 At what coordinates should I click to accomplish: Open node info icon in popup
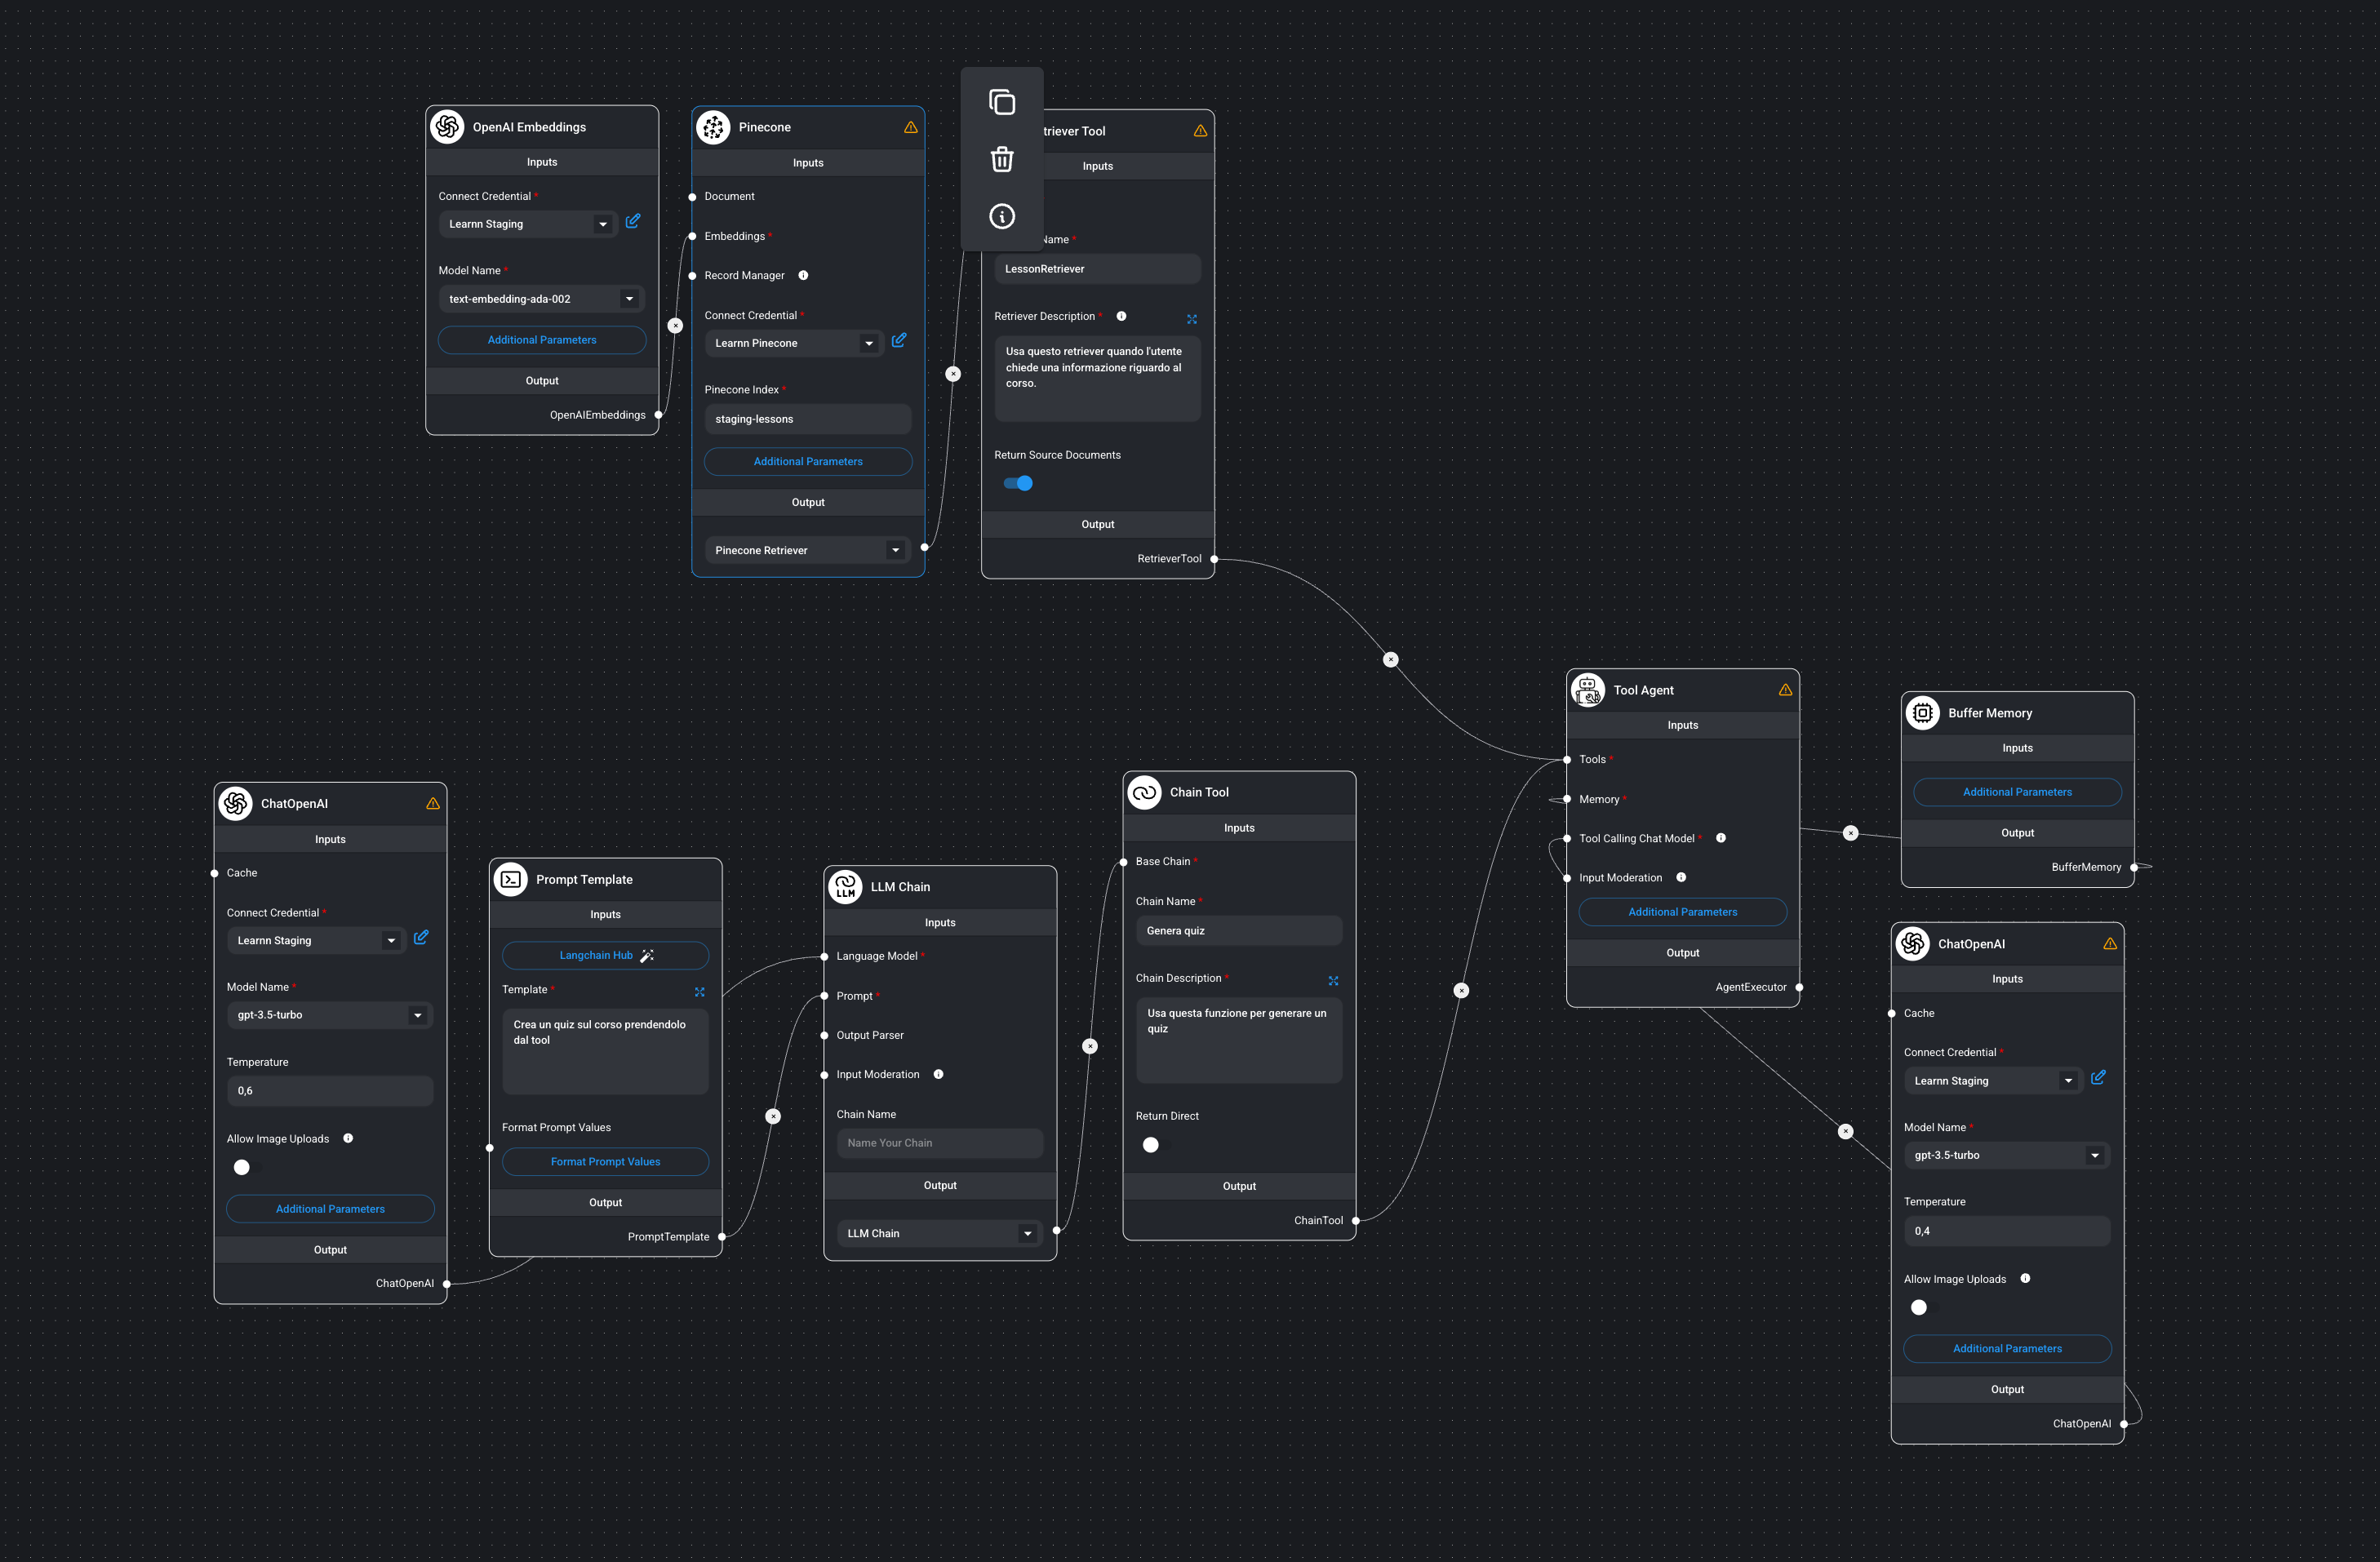pyautogui.click(x=1001, y=216)
